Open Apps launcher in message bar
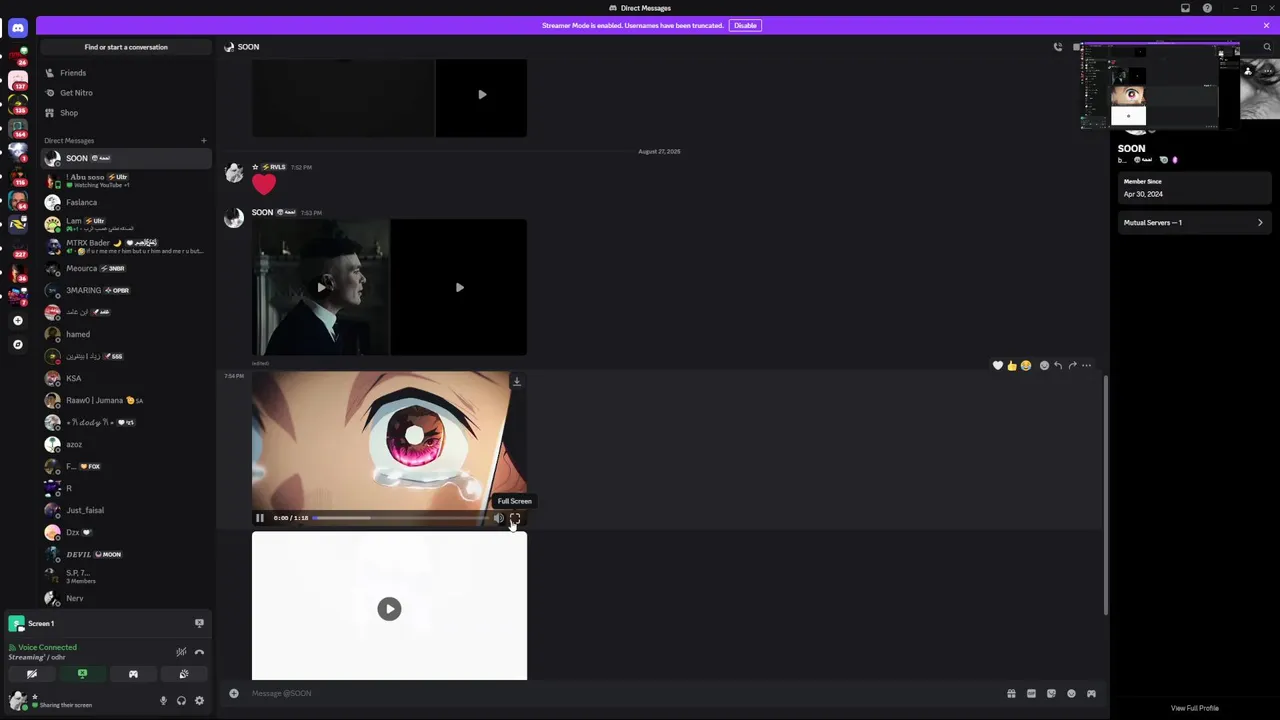1280x720 pixels. (x=1091, y=693)
